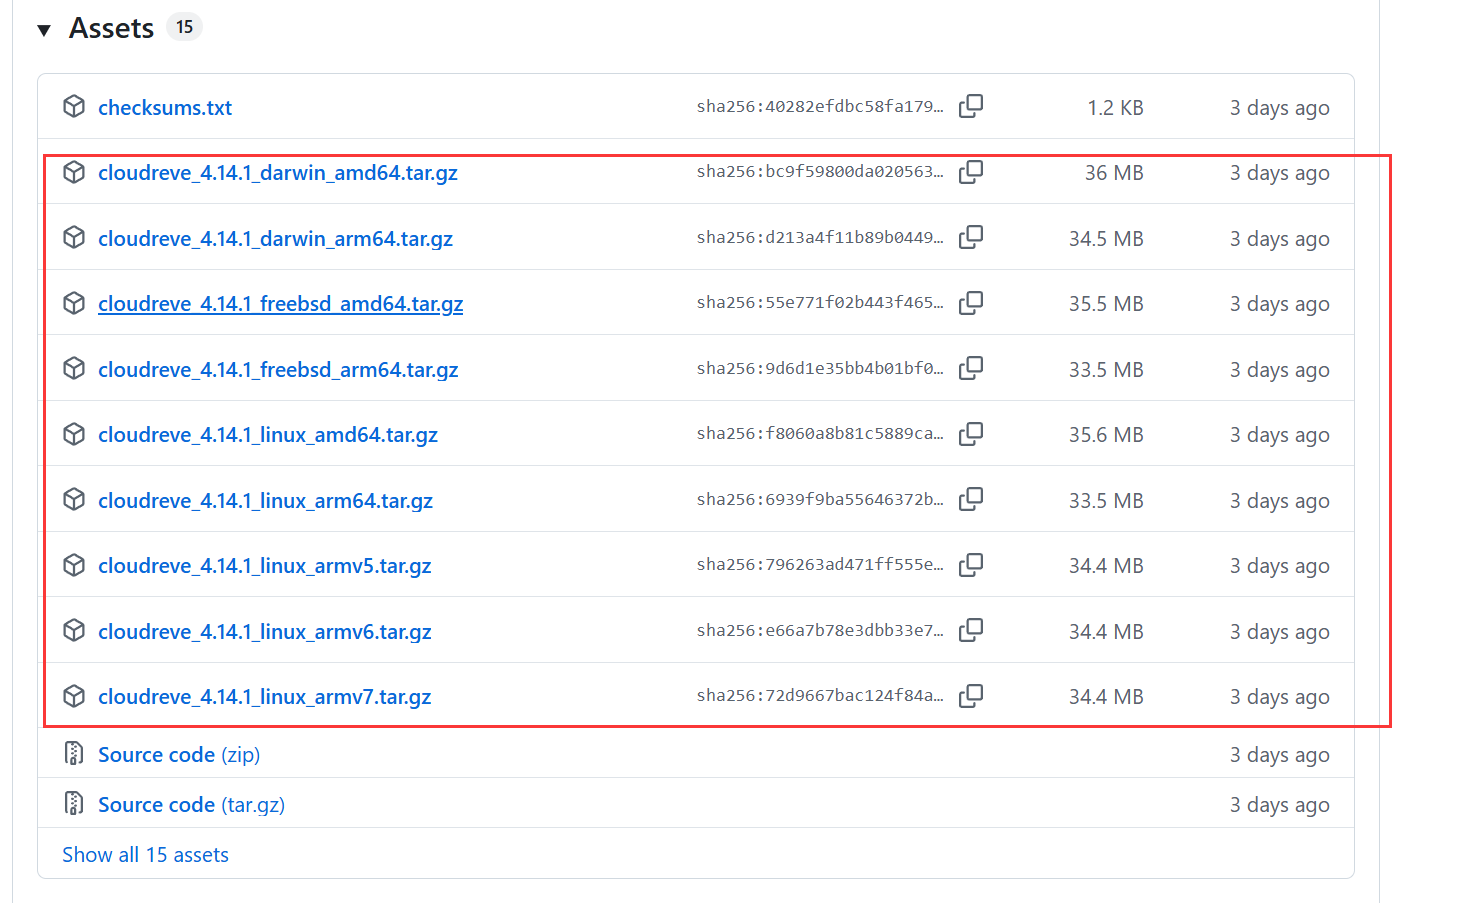The width and height of the screenshot is (1457, 903).
Task: Copy SHA256 hash for freebsd_amd64 archive
Action: click(970, 303)
